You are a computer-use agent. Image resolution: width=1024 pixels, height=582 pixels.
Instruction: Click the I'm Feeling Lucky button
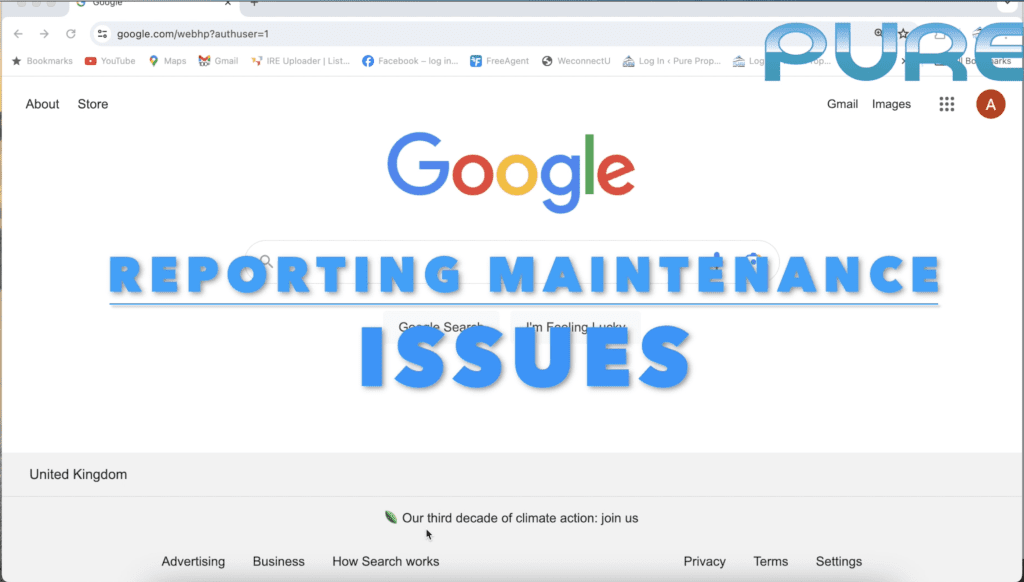pos(575,327)
